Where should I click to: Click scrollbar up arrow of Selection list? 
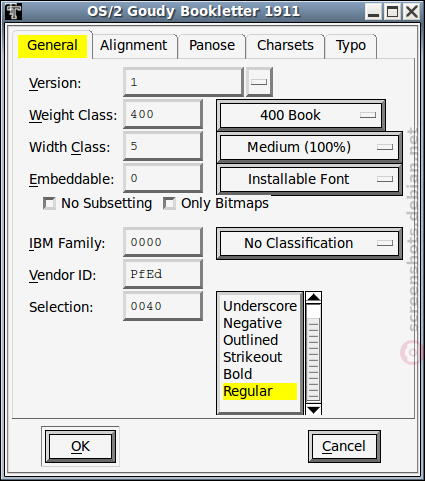313,297
